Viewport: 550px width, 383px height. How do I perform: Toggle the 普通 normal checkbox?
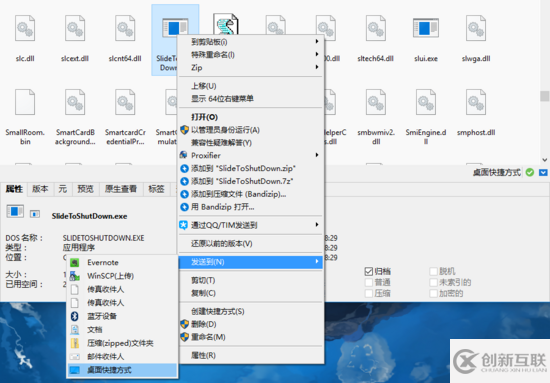click(x=369, y=282)
